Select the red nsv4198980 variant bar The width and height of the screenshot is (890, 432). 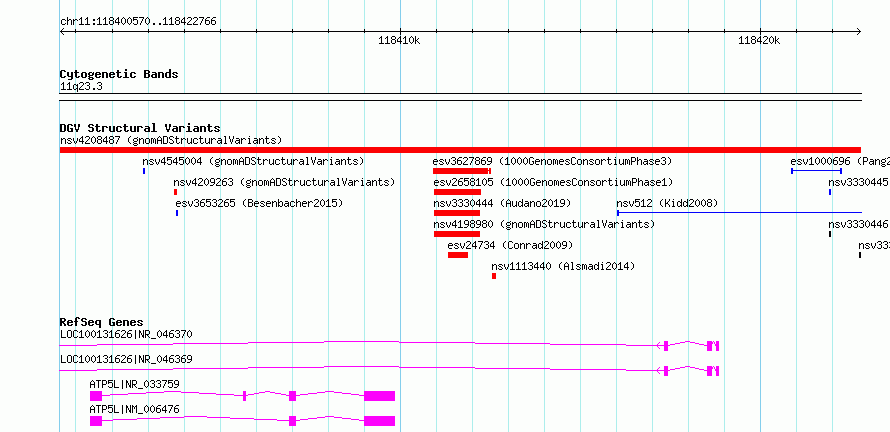[456, 234]
